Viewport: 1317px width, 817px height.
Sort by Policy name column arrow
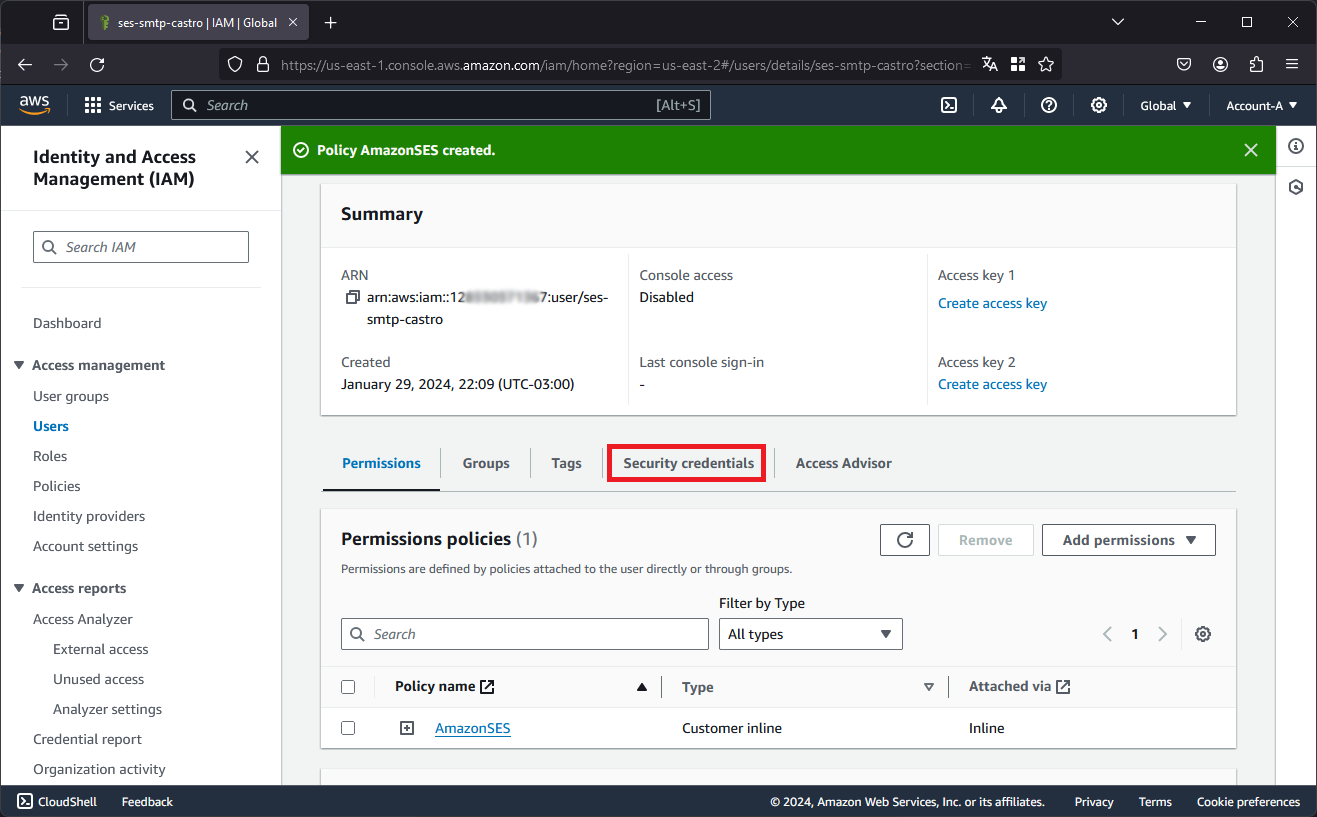coord(642,687)
